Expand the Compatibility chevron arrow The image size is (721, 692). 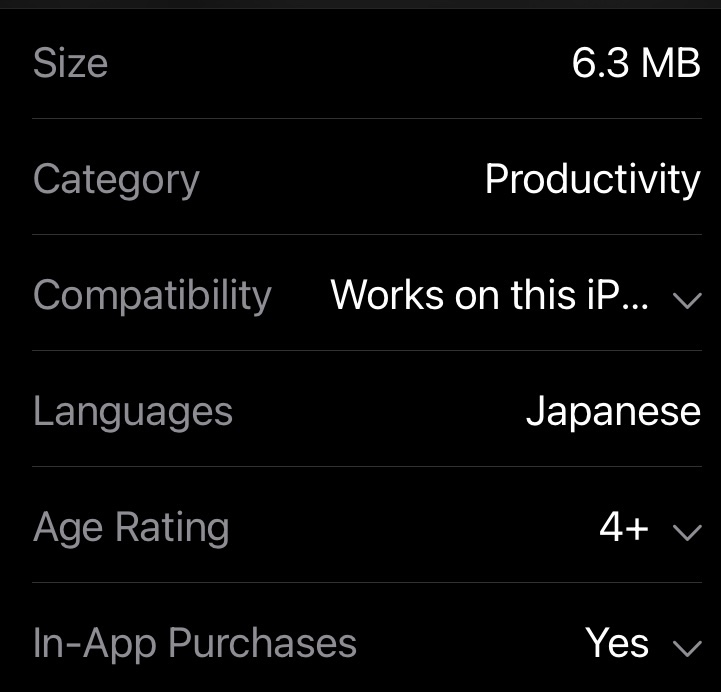tap(687, 299)
